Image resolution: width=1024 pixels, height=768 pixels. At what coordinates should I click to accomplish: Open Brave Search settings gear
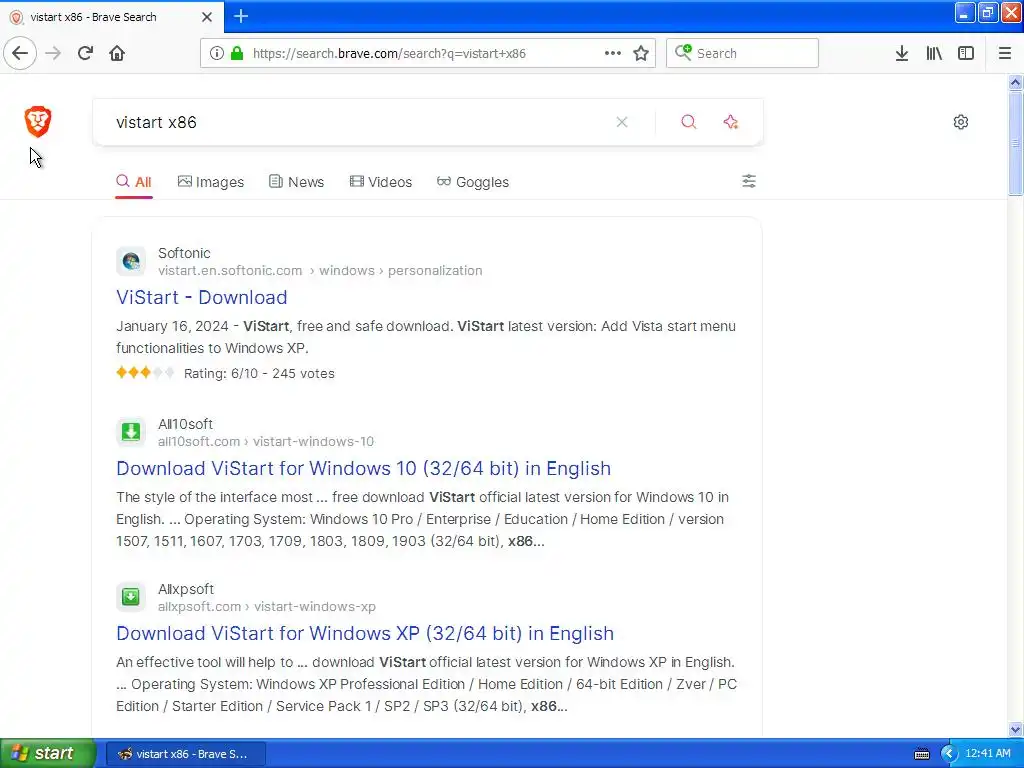point(961,122)
